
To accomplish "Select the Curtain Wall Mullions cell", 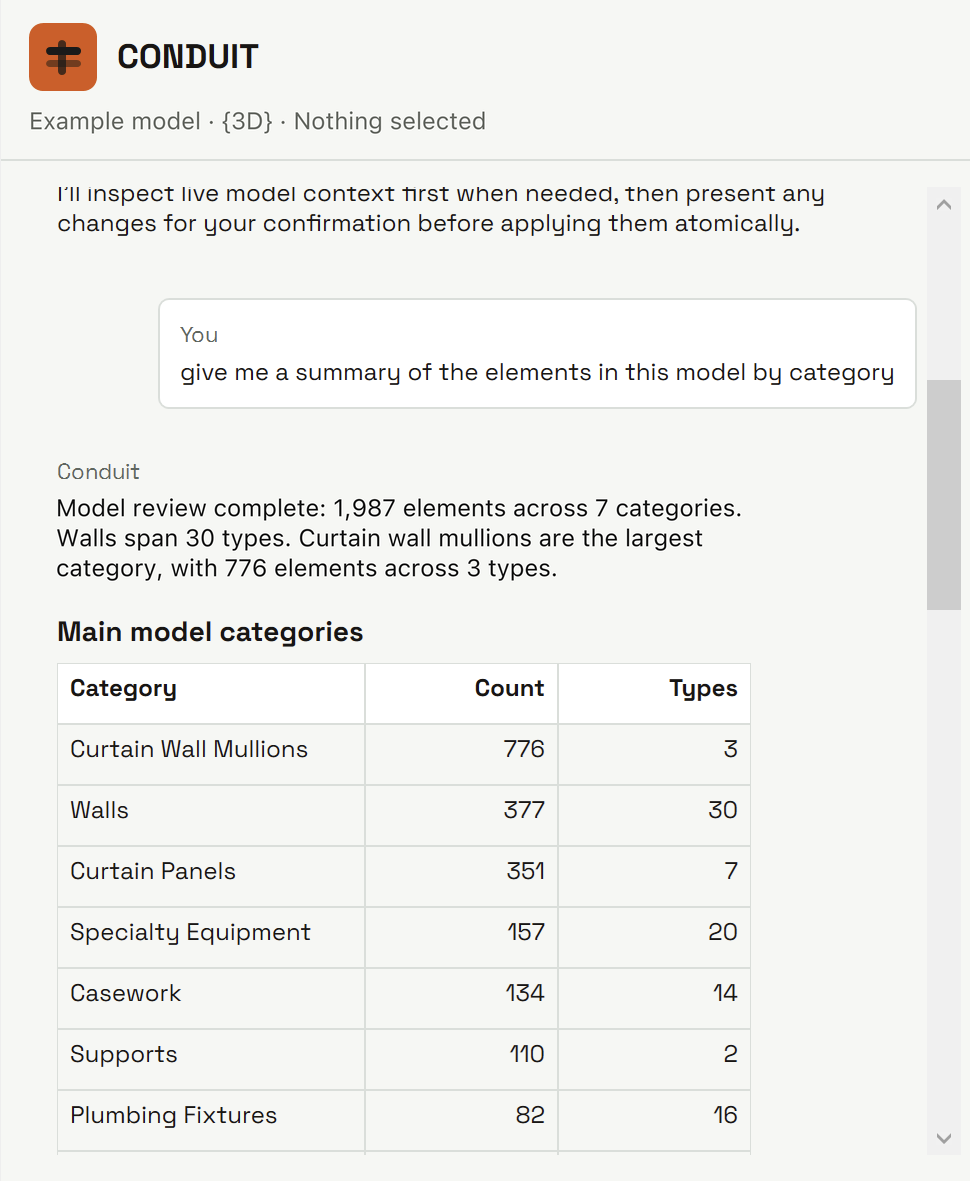I will tap(212, 755).
